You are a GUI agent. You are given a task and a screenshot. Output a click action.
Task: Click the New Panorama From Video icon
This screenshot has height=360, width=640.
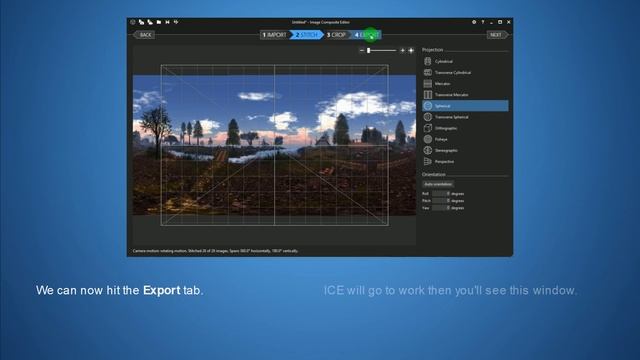150,22
